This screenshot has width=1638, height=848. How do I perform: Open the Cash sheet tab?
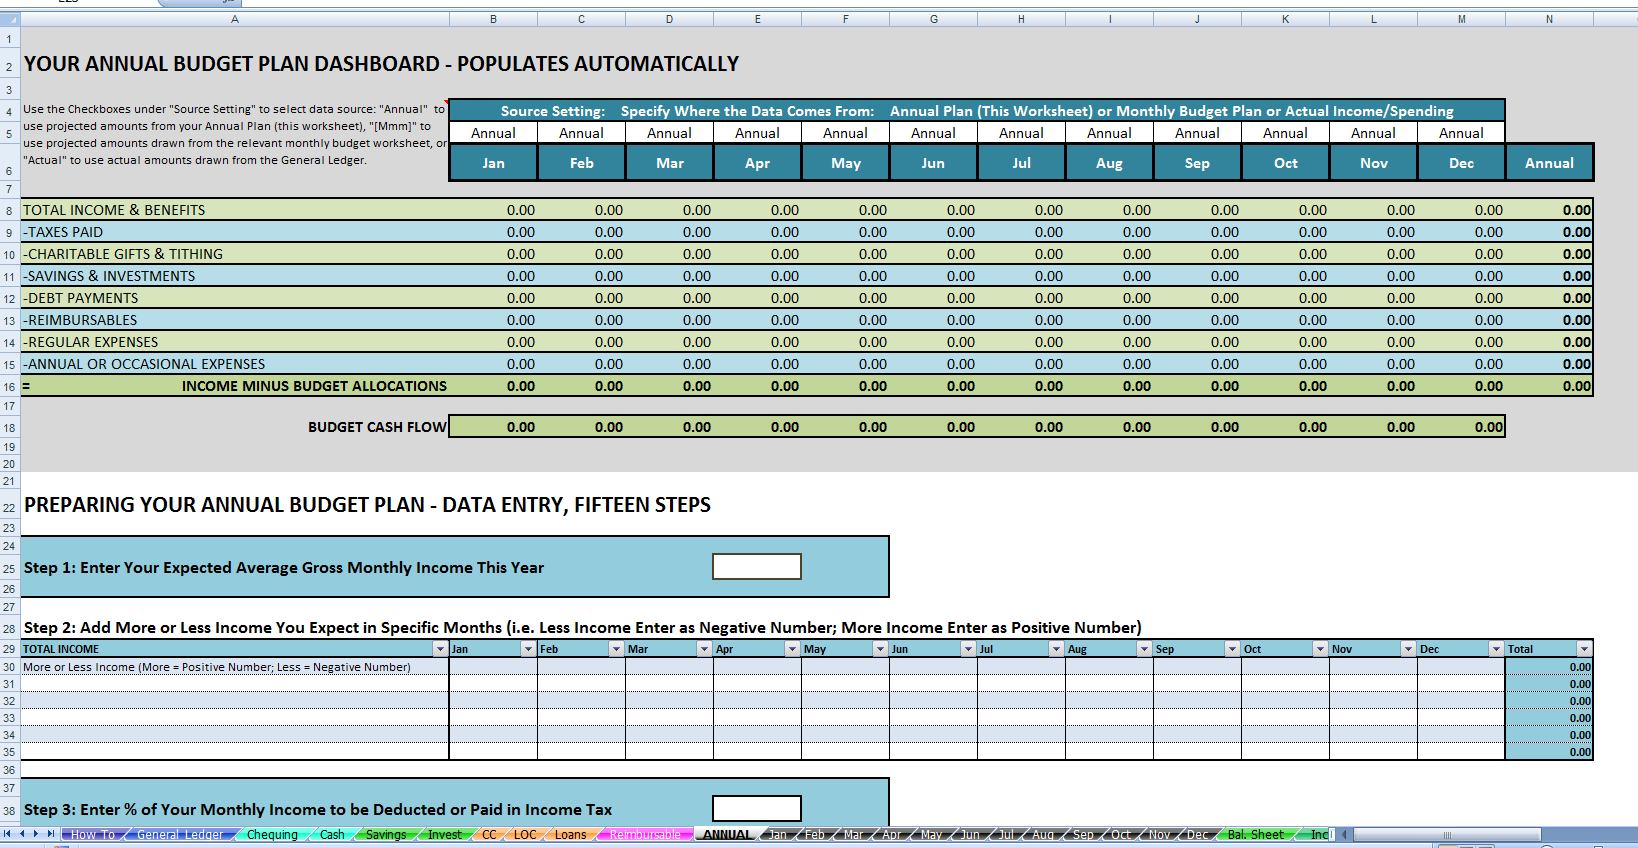click(332, 834)
